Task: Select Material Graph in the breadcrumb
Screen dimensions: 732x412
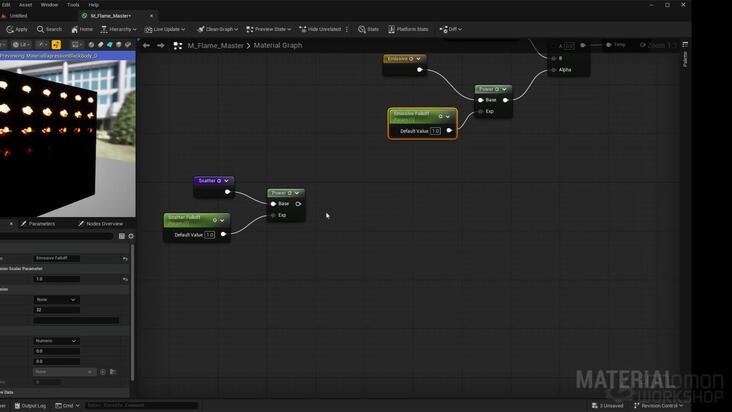Action: point(278,46)
